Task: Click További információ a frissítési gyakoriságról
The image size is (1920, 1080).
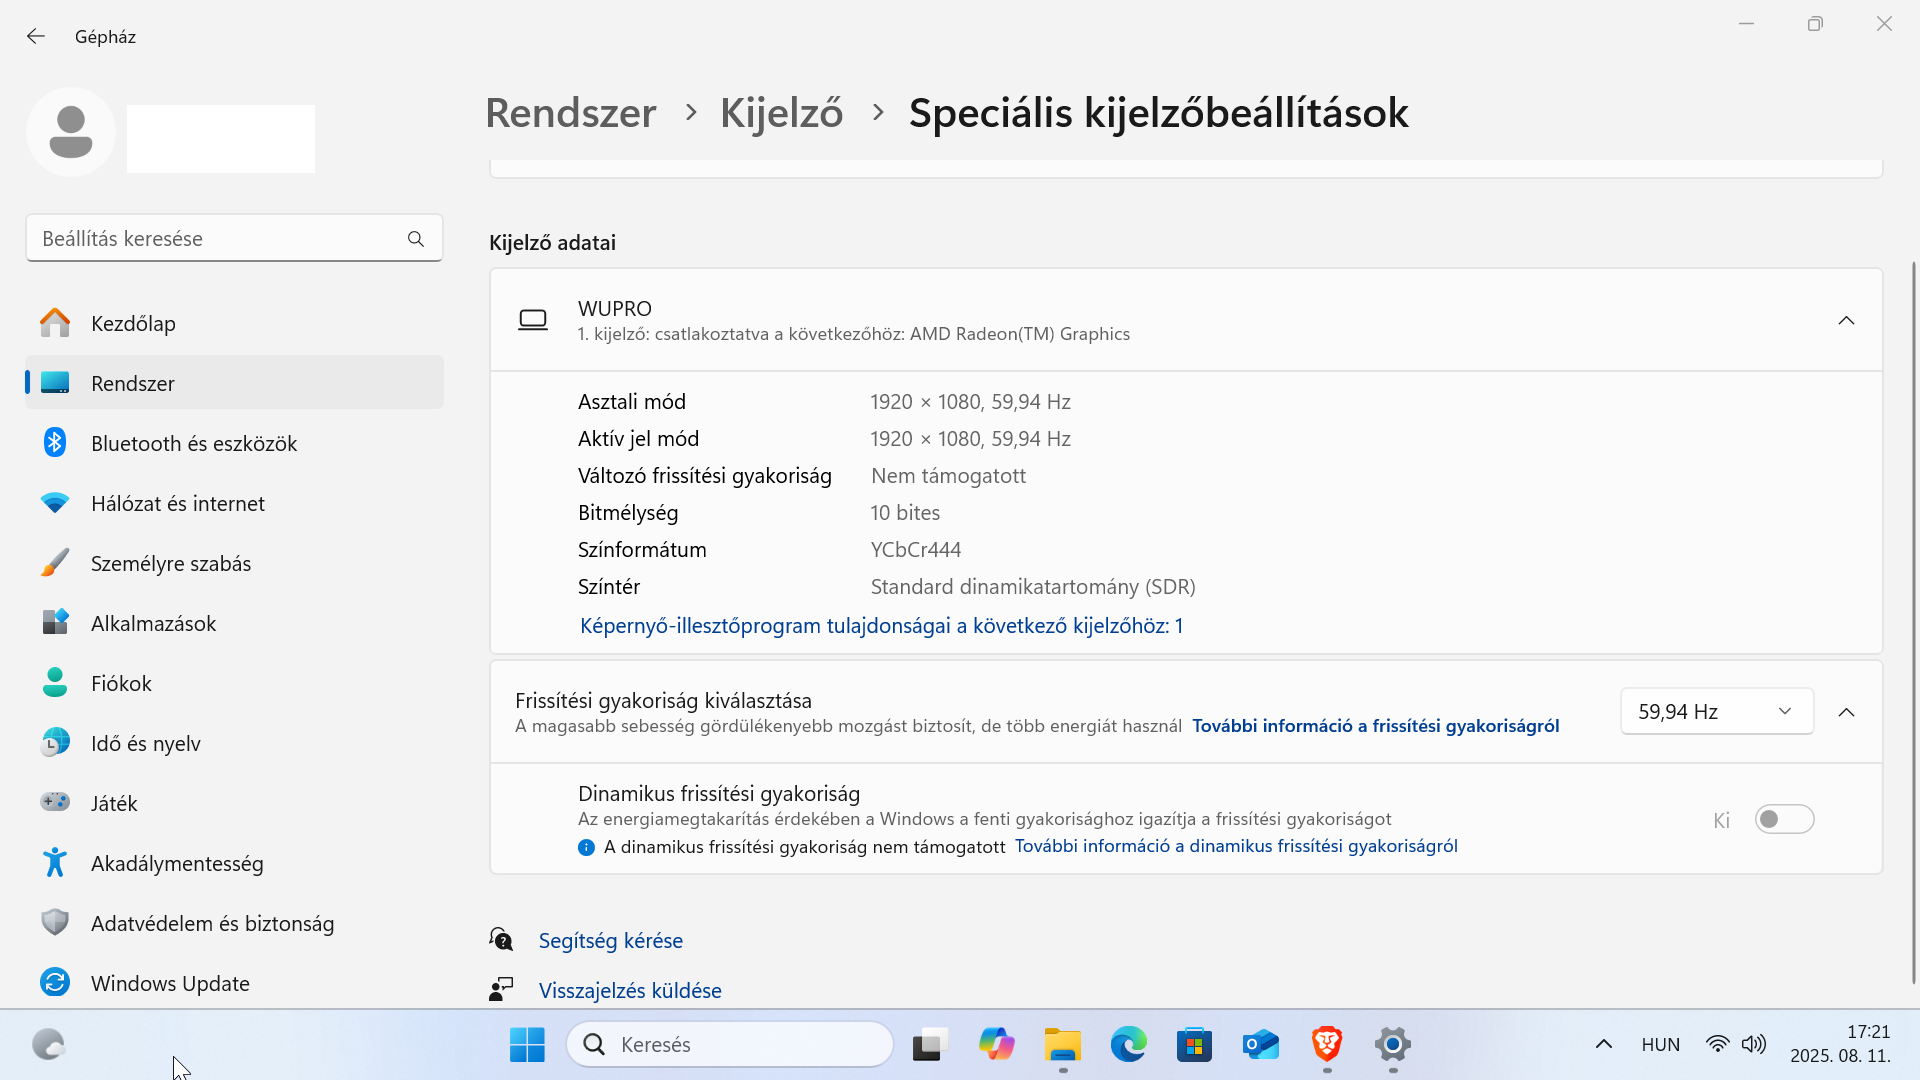Action: [x=1375, y=726]
